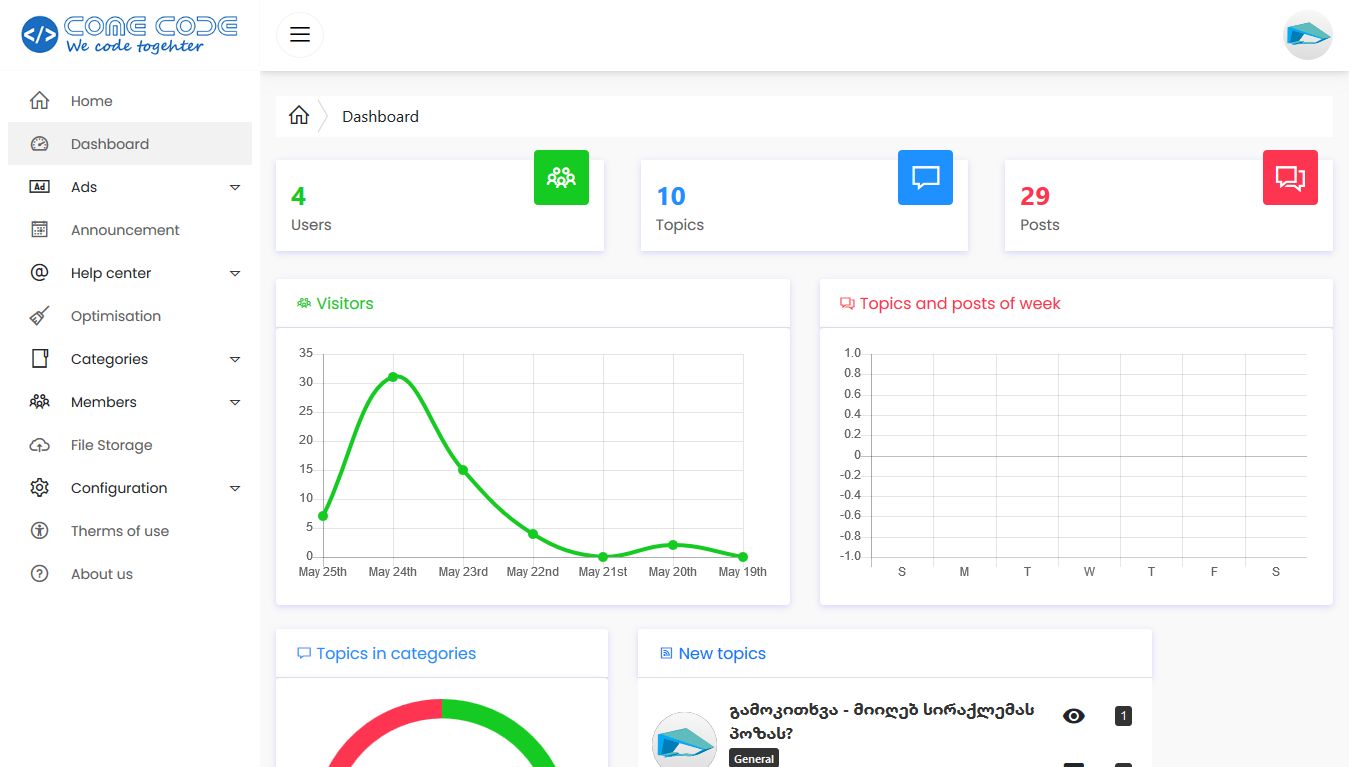
Task: Click the blue Topics card chat icon
Action: (x=926, y=178)
